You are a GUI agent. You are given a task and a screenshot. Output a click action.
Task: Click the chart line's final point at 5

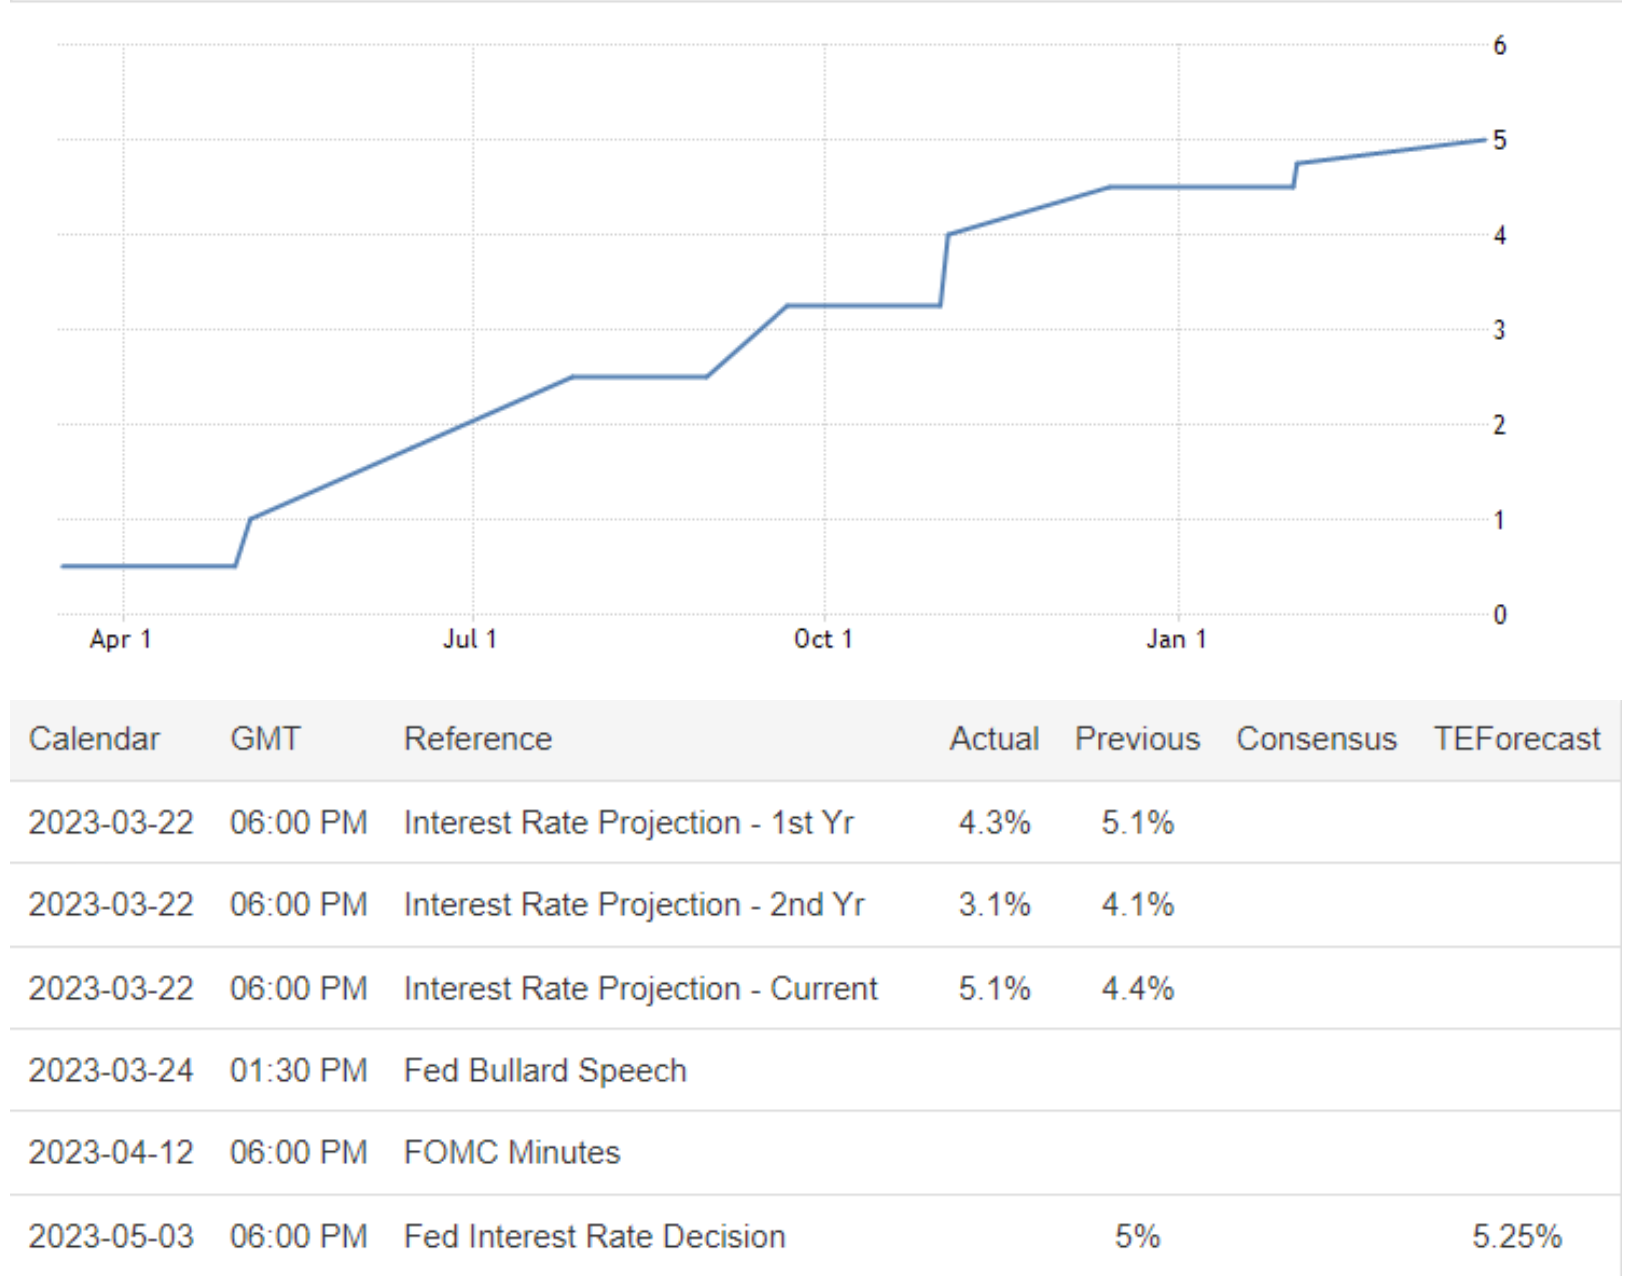[1485, 140]
